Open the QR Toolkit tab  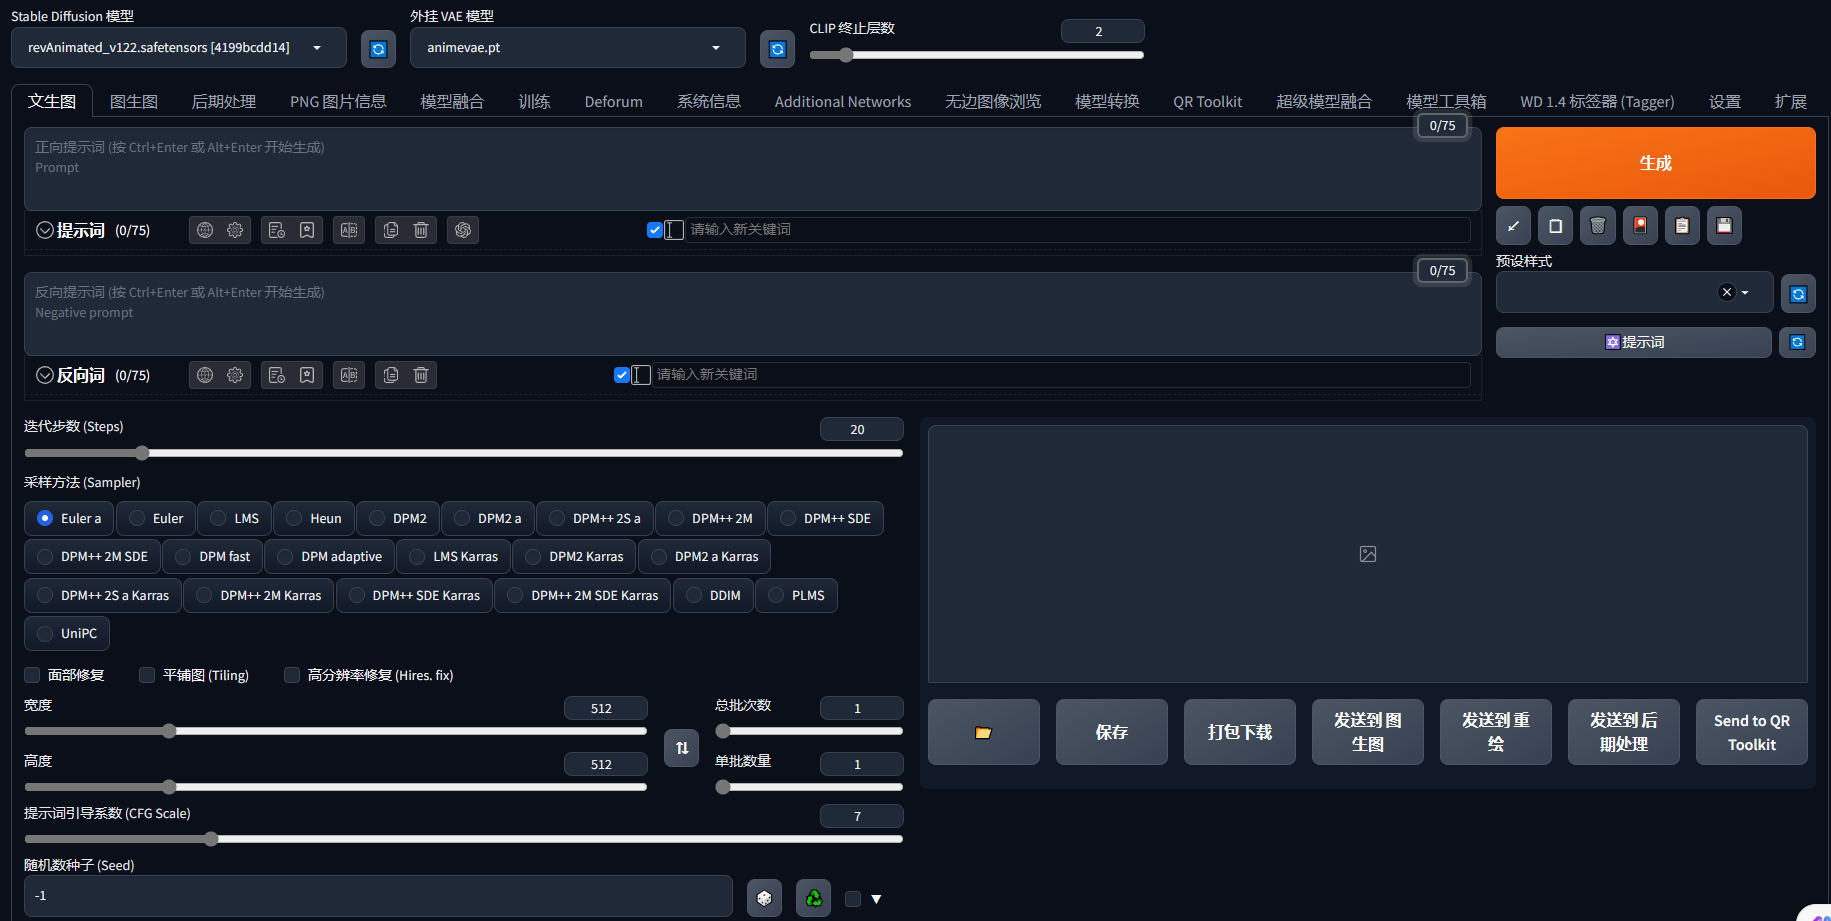pos(1208,101)
